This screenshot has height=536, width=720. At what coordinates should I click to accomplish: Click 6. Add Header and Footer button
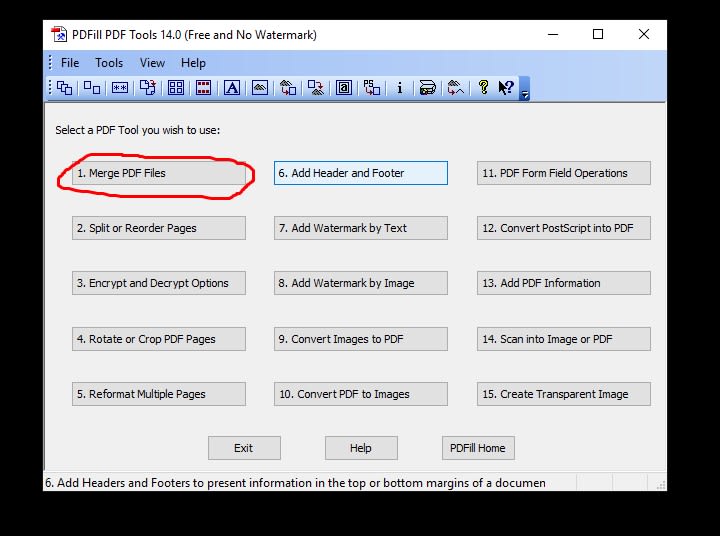pyautogui.click(x=361, y=173)
